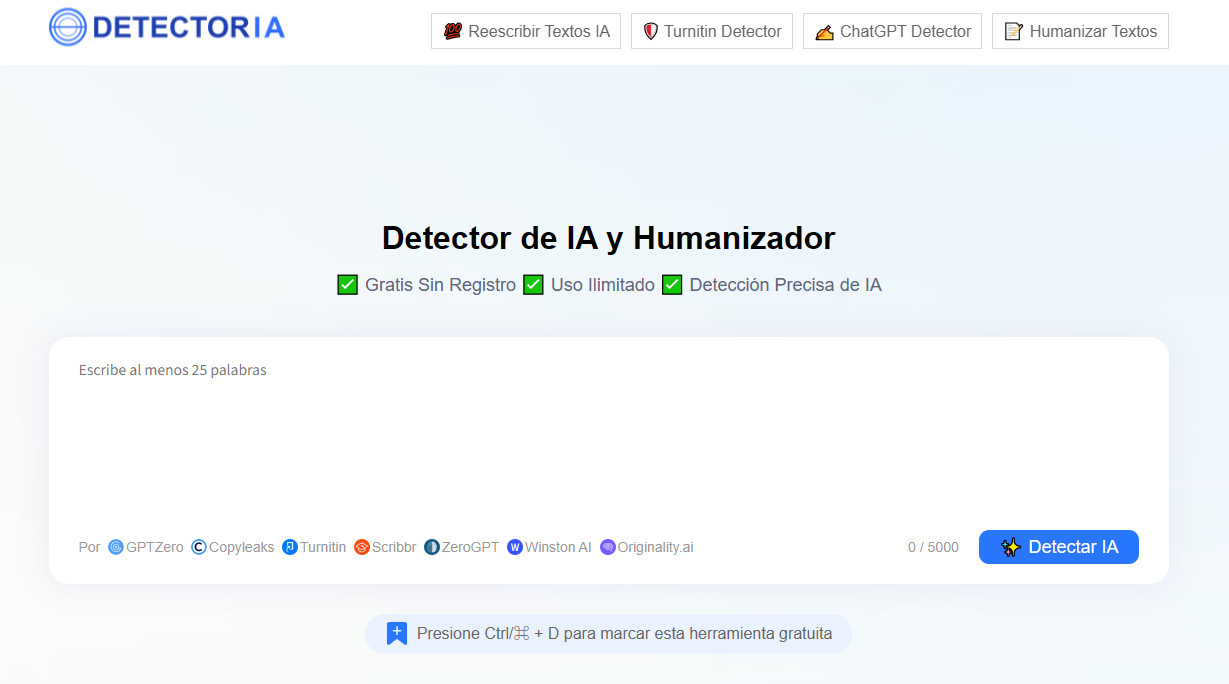Click the Scribbr logo icon
The image size is (1229, 684).
362,547
